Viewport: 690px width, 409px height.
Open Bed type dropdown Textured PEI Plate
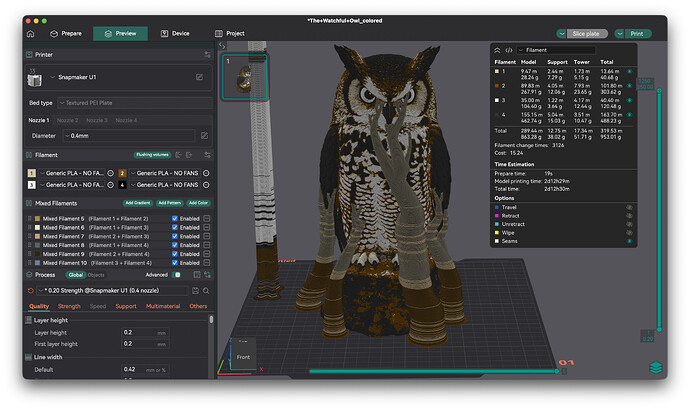[135, 103]
